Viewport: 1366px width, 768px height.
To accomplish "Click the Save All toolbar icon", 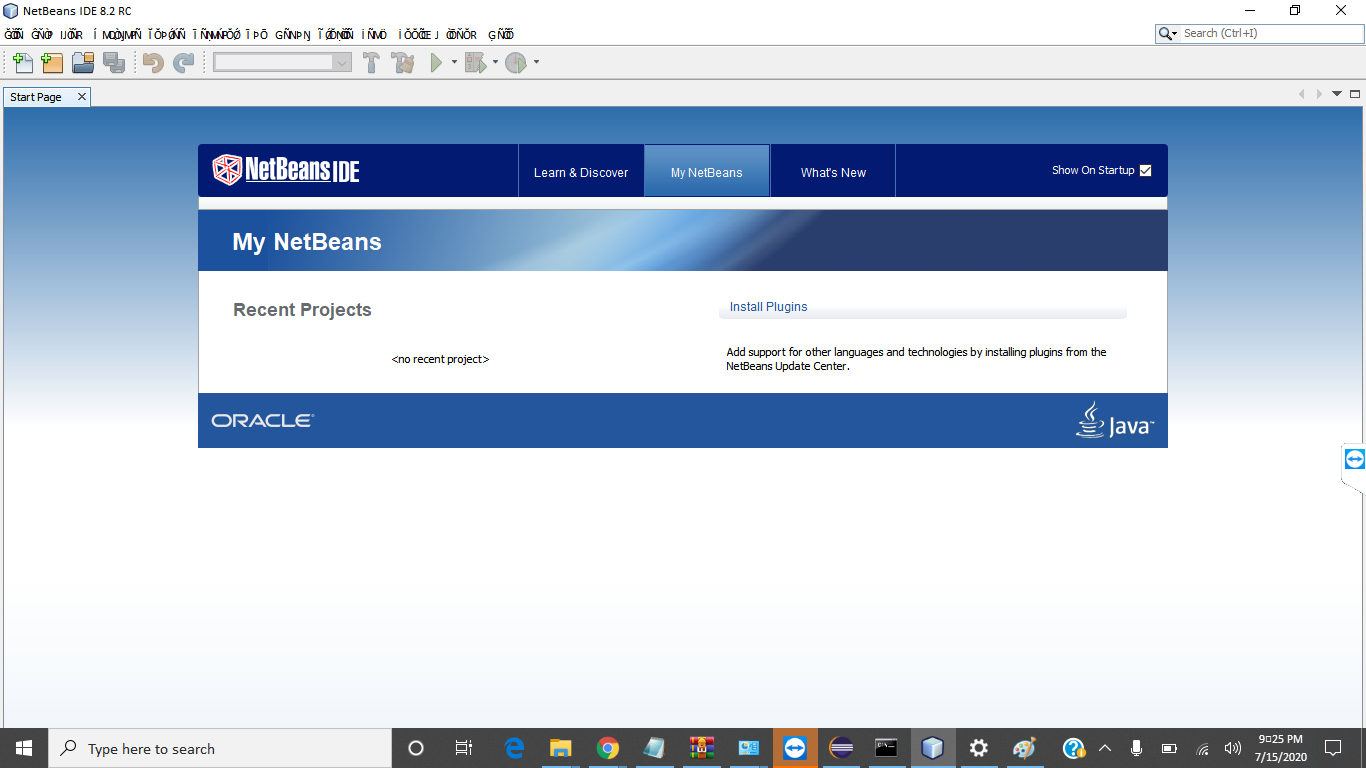I will [114, 63].
